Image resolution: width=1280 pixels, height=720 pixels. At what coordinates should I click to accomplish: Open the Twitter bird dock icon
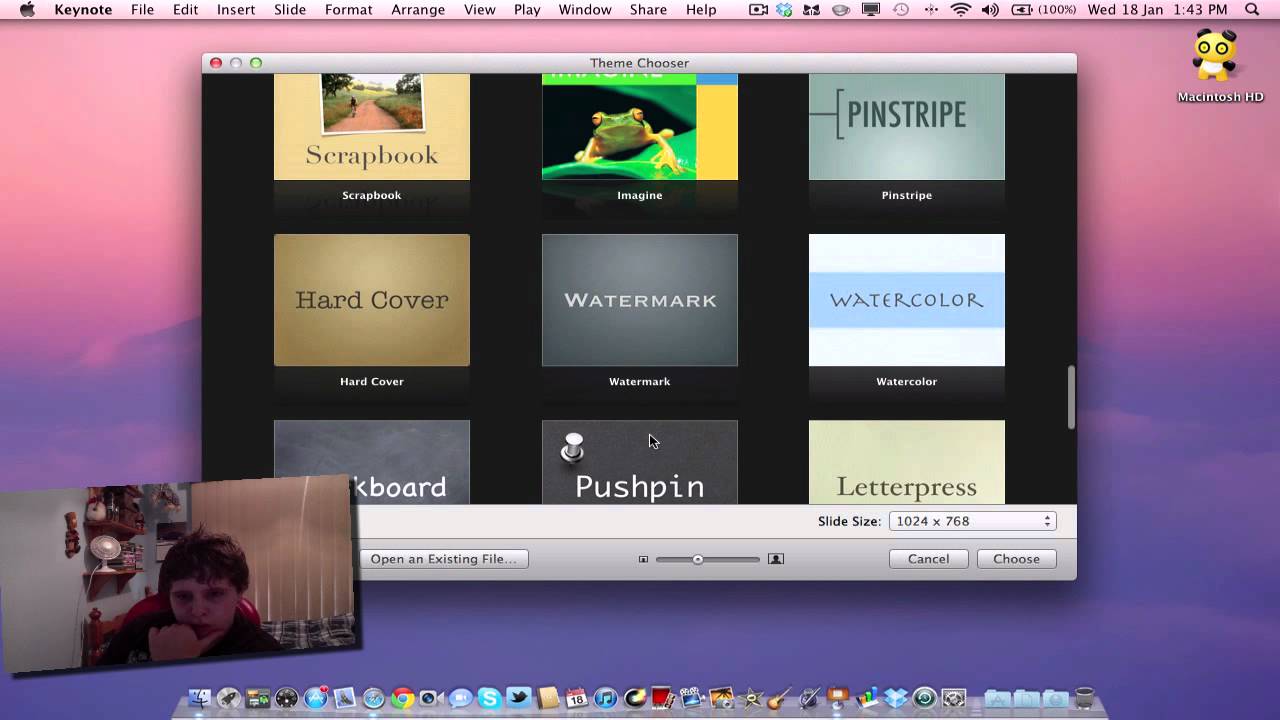tap(518, 698)
